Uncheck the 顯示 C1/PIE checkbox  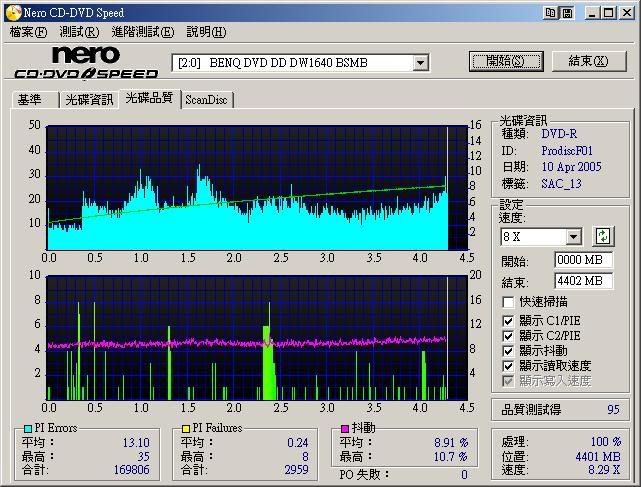point(508,321)
